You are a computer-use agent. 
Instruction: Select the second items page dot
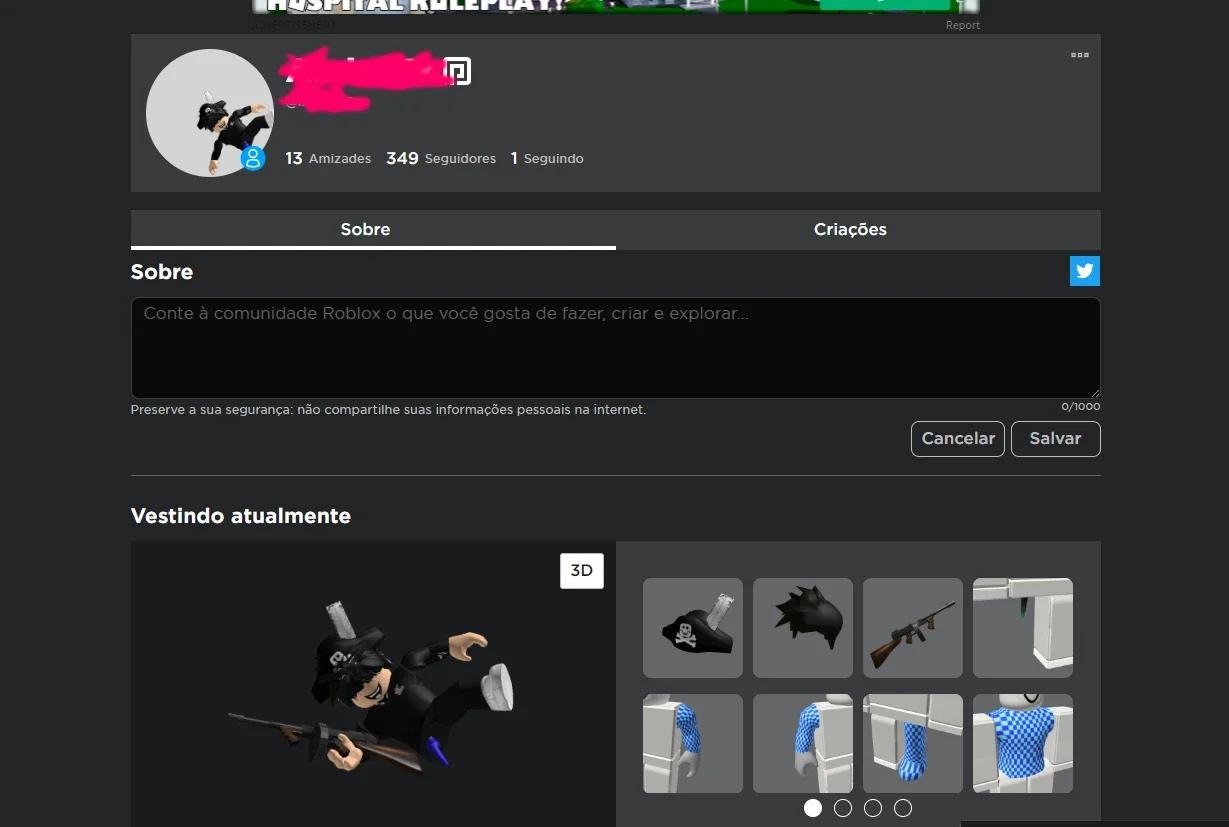(843, 808)
